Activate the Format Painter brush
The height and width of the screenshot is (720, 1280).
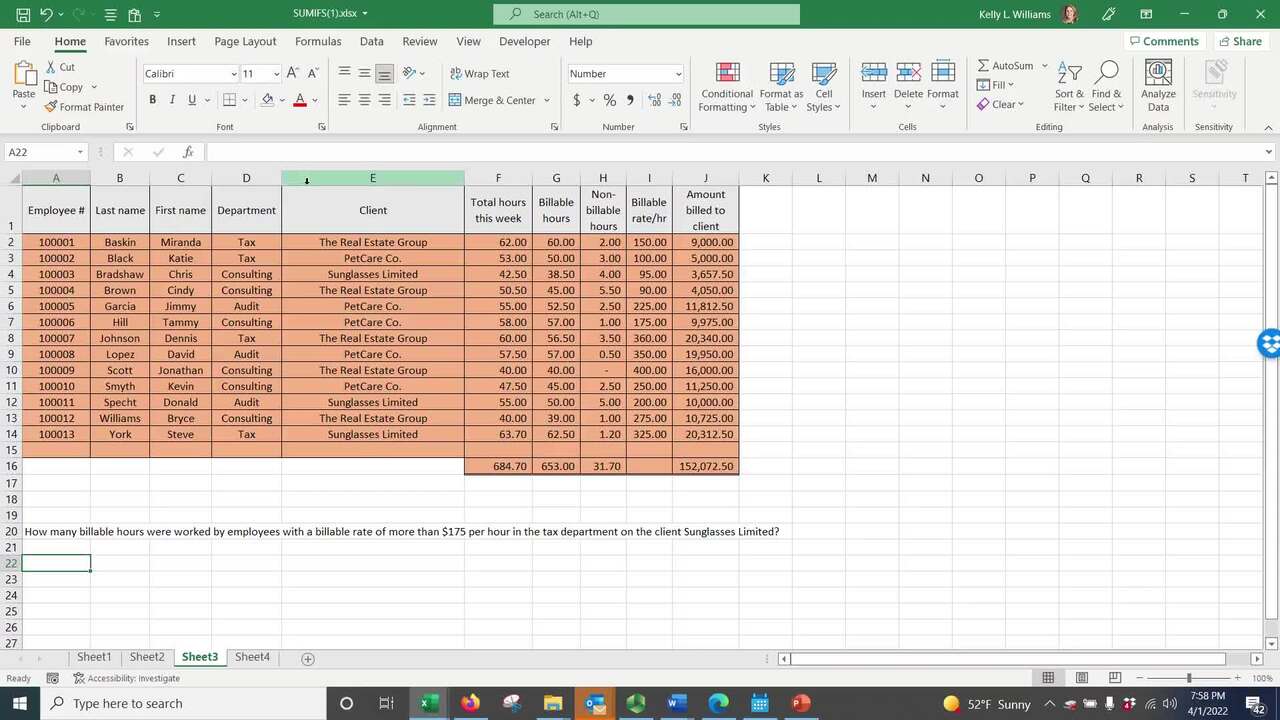[x=84, y=107]
